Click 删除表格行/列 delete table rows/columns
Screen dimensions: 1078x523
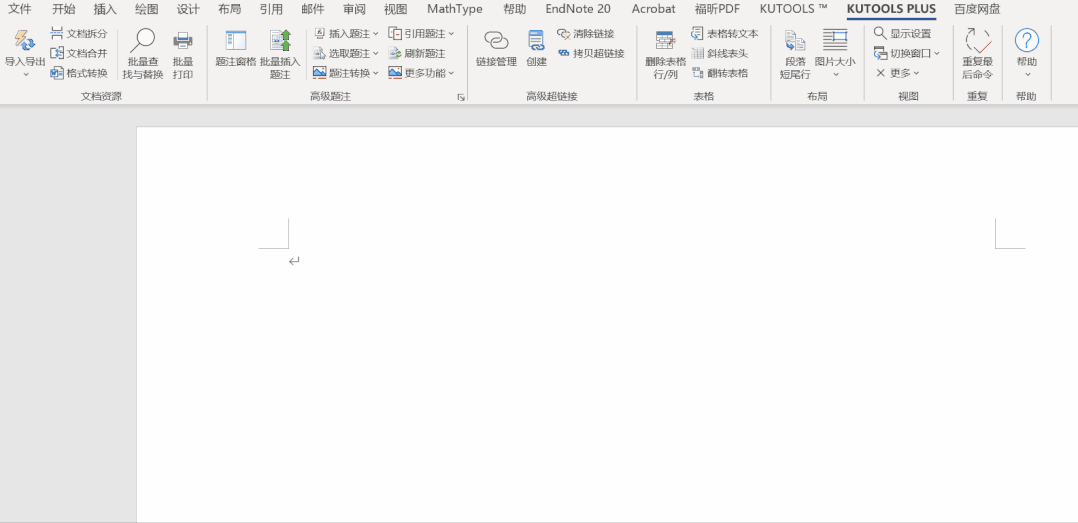pyautogui.click(x=665, y=55)
